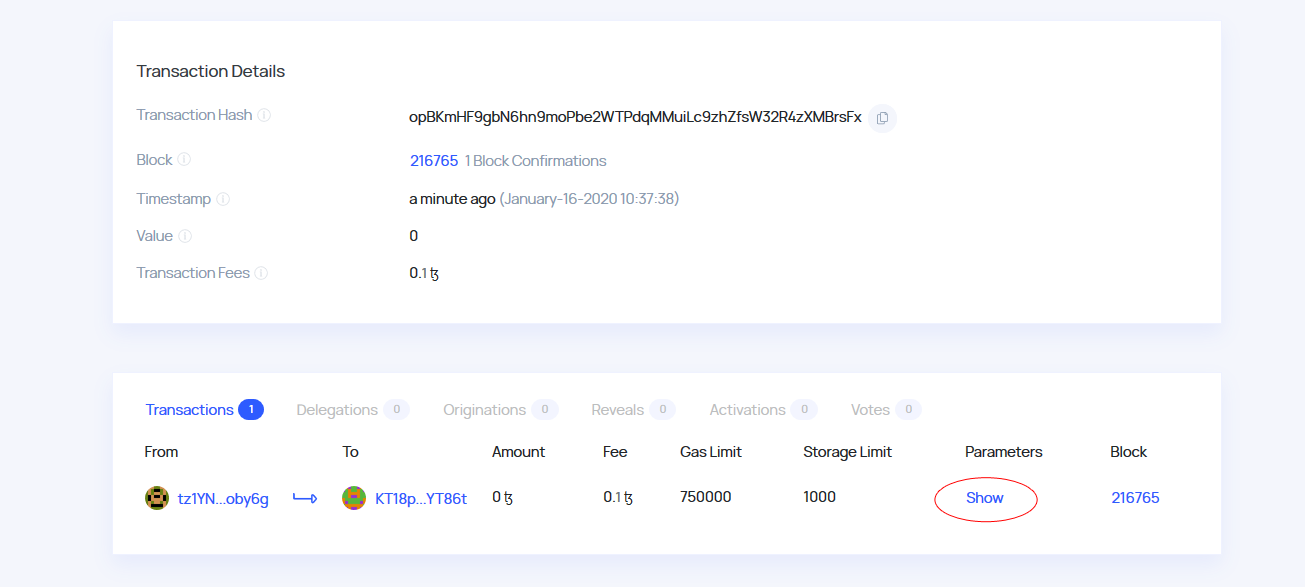
Task: View the Votes tab
Action: 870,410
